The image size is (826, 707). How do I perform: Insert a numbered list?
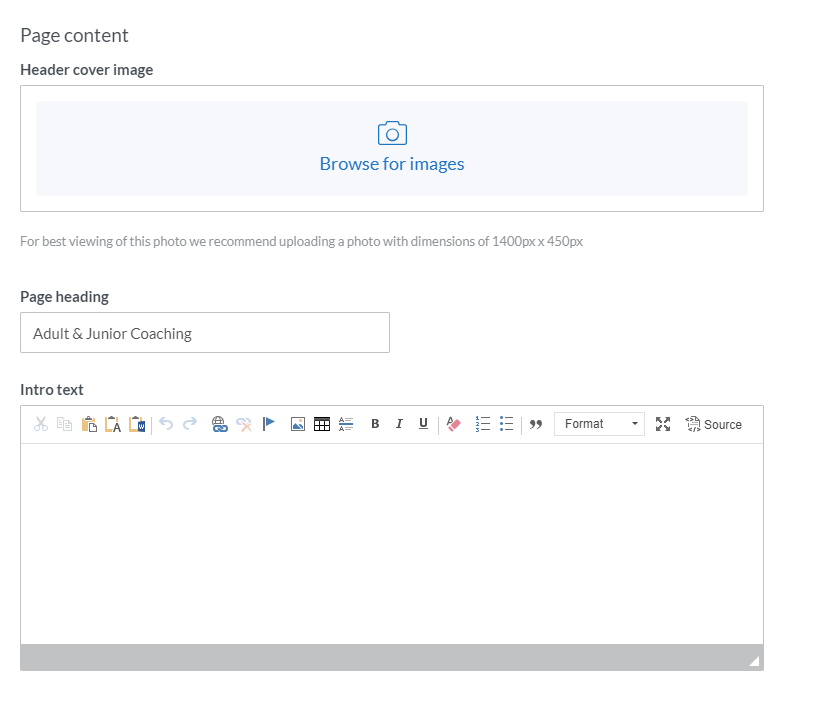pyautogui.click(x=483, y=424)
